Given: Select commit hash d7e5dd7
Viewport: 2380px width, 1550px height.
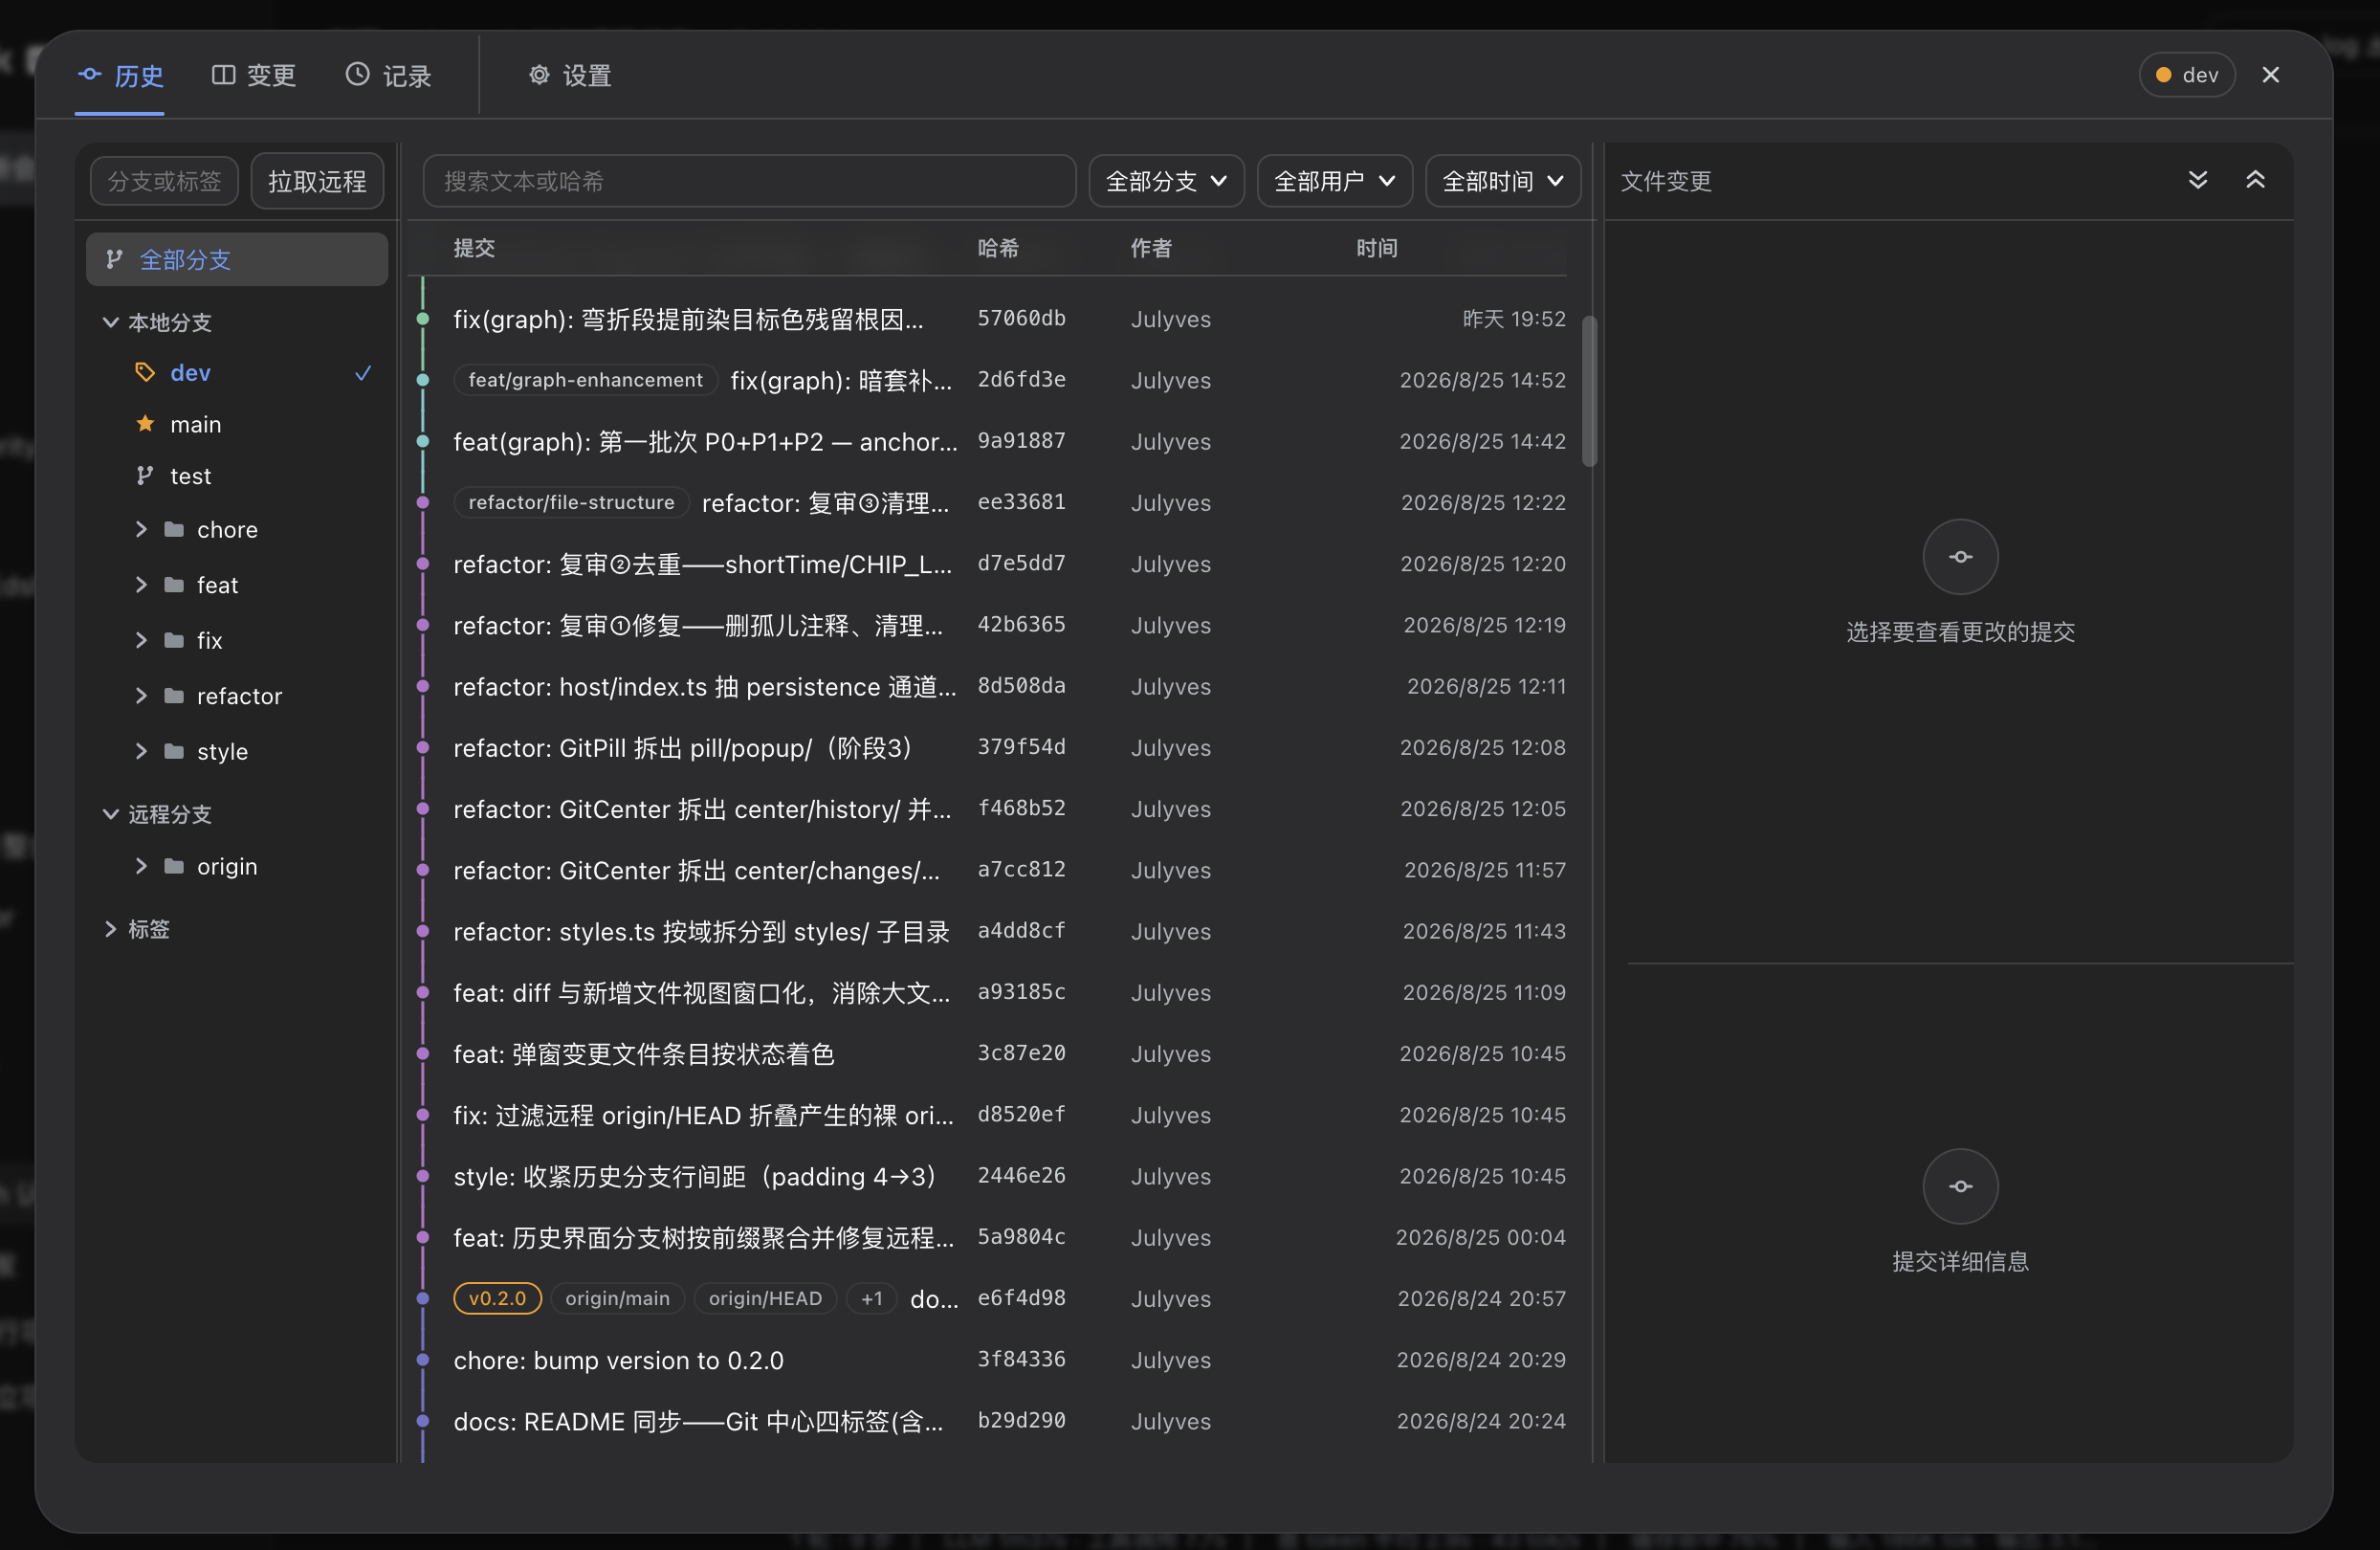Looking at the screenshot, I should tap(1021, 564).
